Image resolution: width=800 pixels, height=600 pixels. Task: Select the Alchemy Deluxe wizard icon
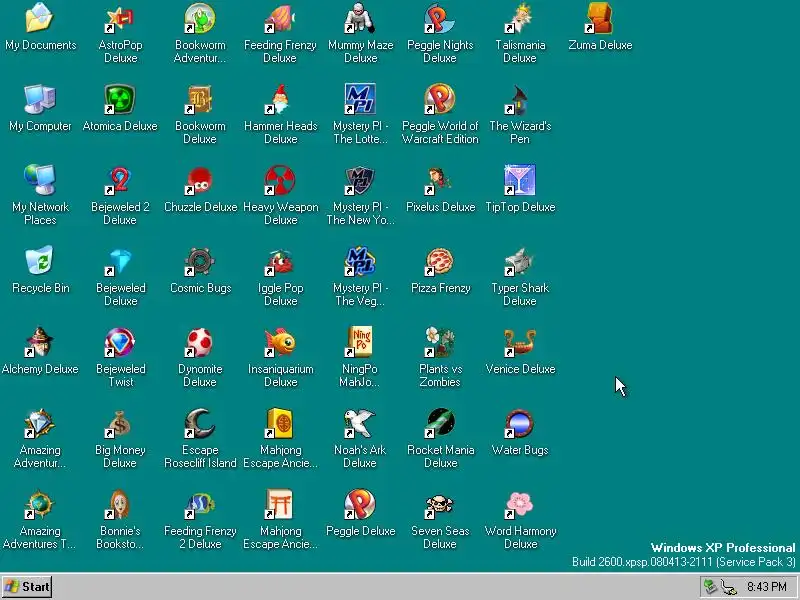point(40,342)
